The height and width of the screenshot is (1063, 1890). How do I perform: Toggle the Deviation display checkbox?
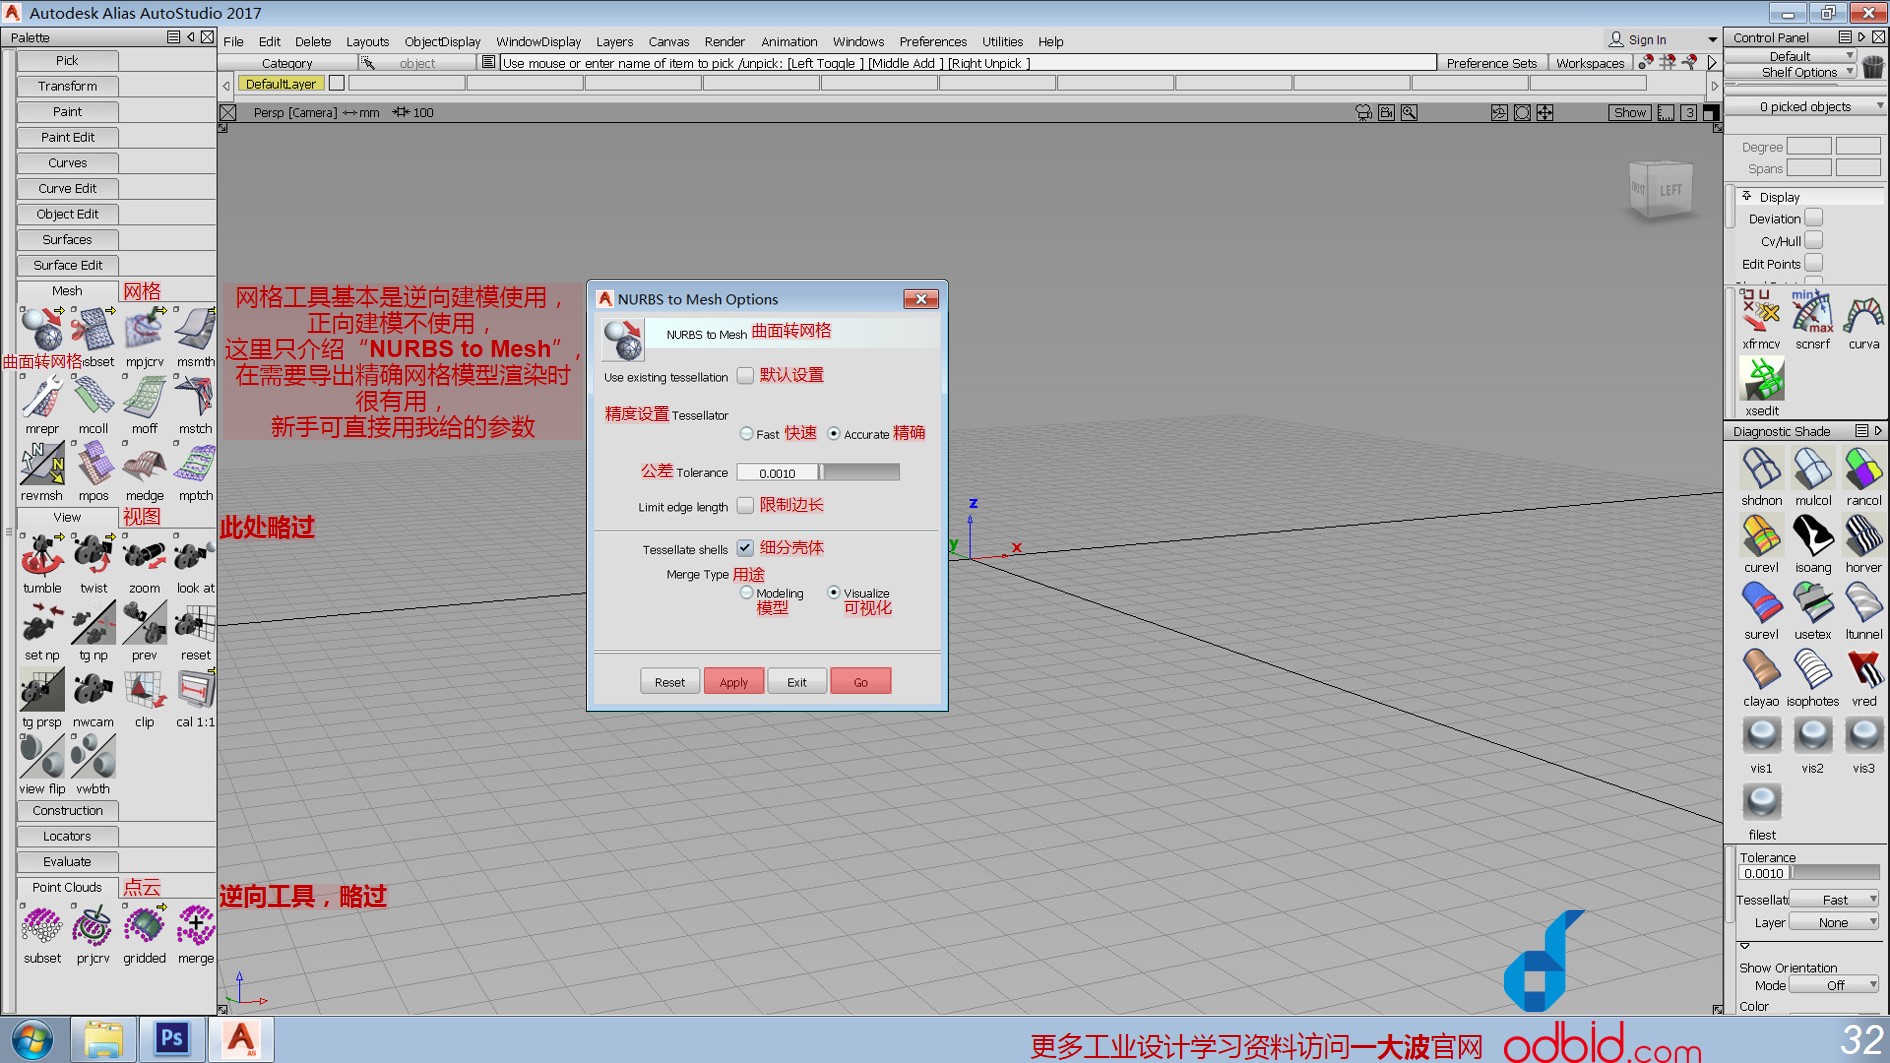[x=1814, y=218]
